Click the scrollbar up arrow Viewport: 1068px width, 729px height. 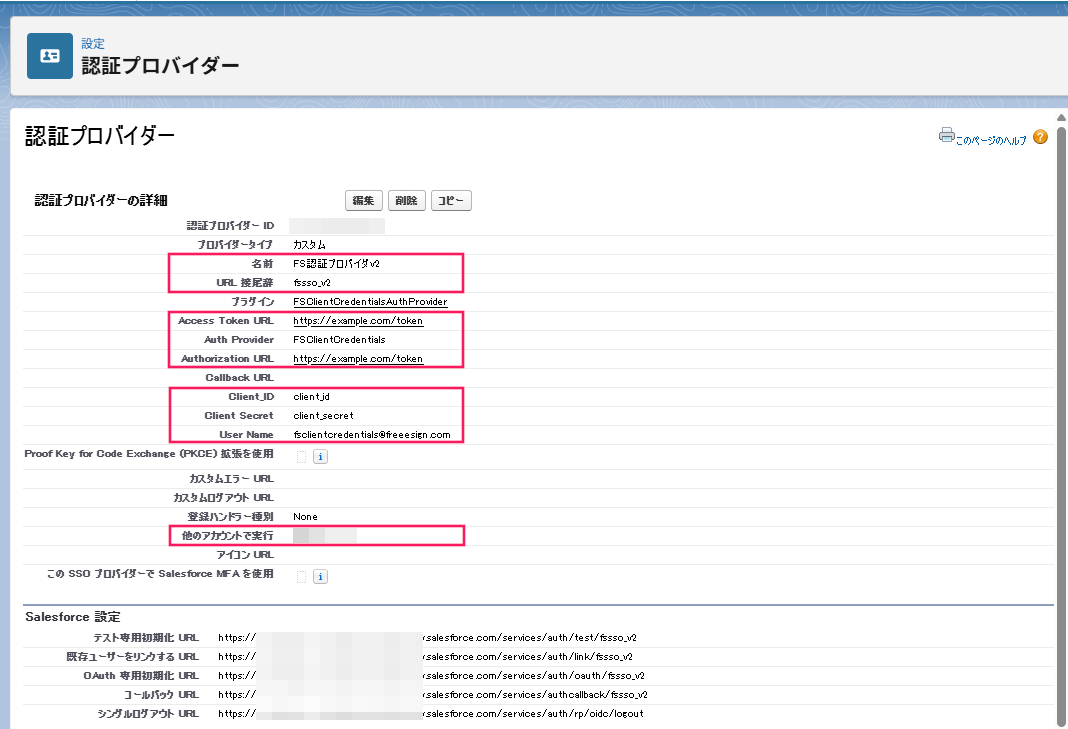click(1061, 118)
